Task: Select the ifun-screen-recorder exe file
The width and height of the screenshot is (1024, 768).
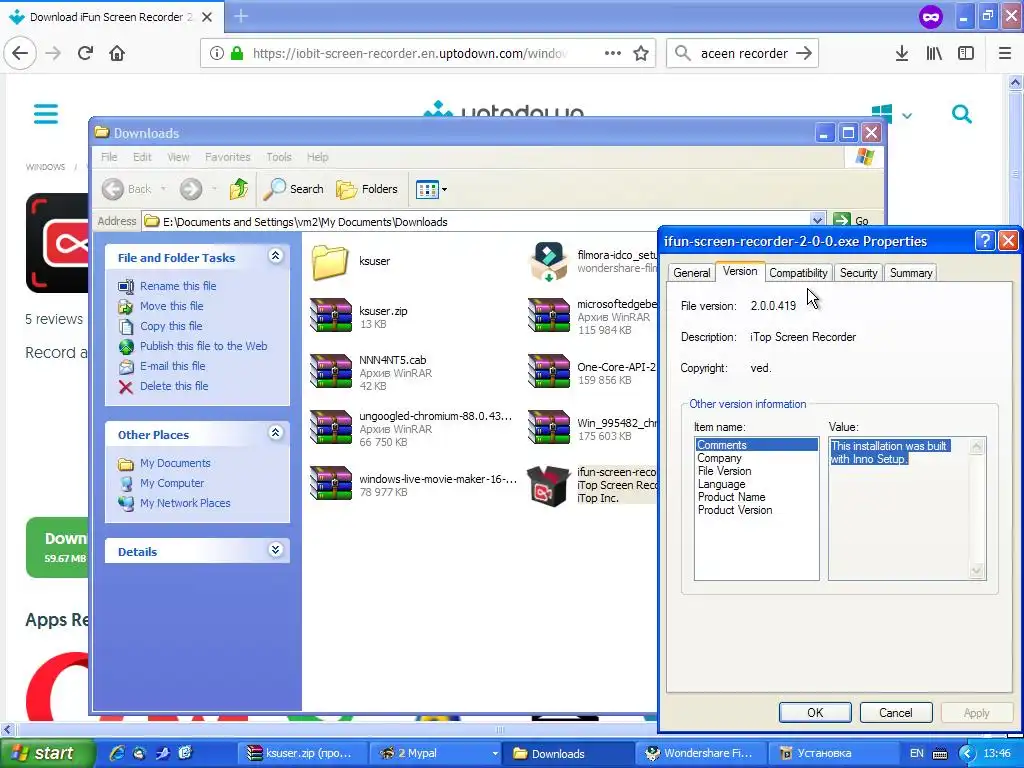Action: click(592, 485)
